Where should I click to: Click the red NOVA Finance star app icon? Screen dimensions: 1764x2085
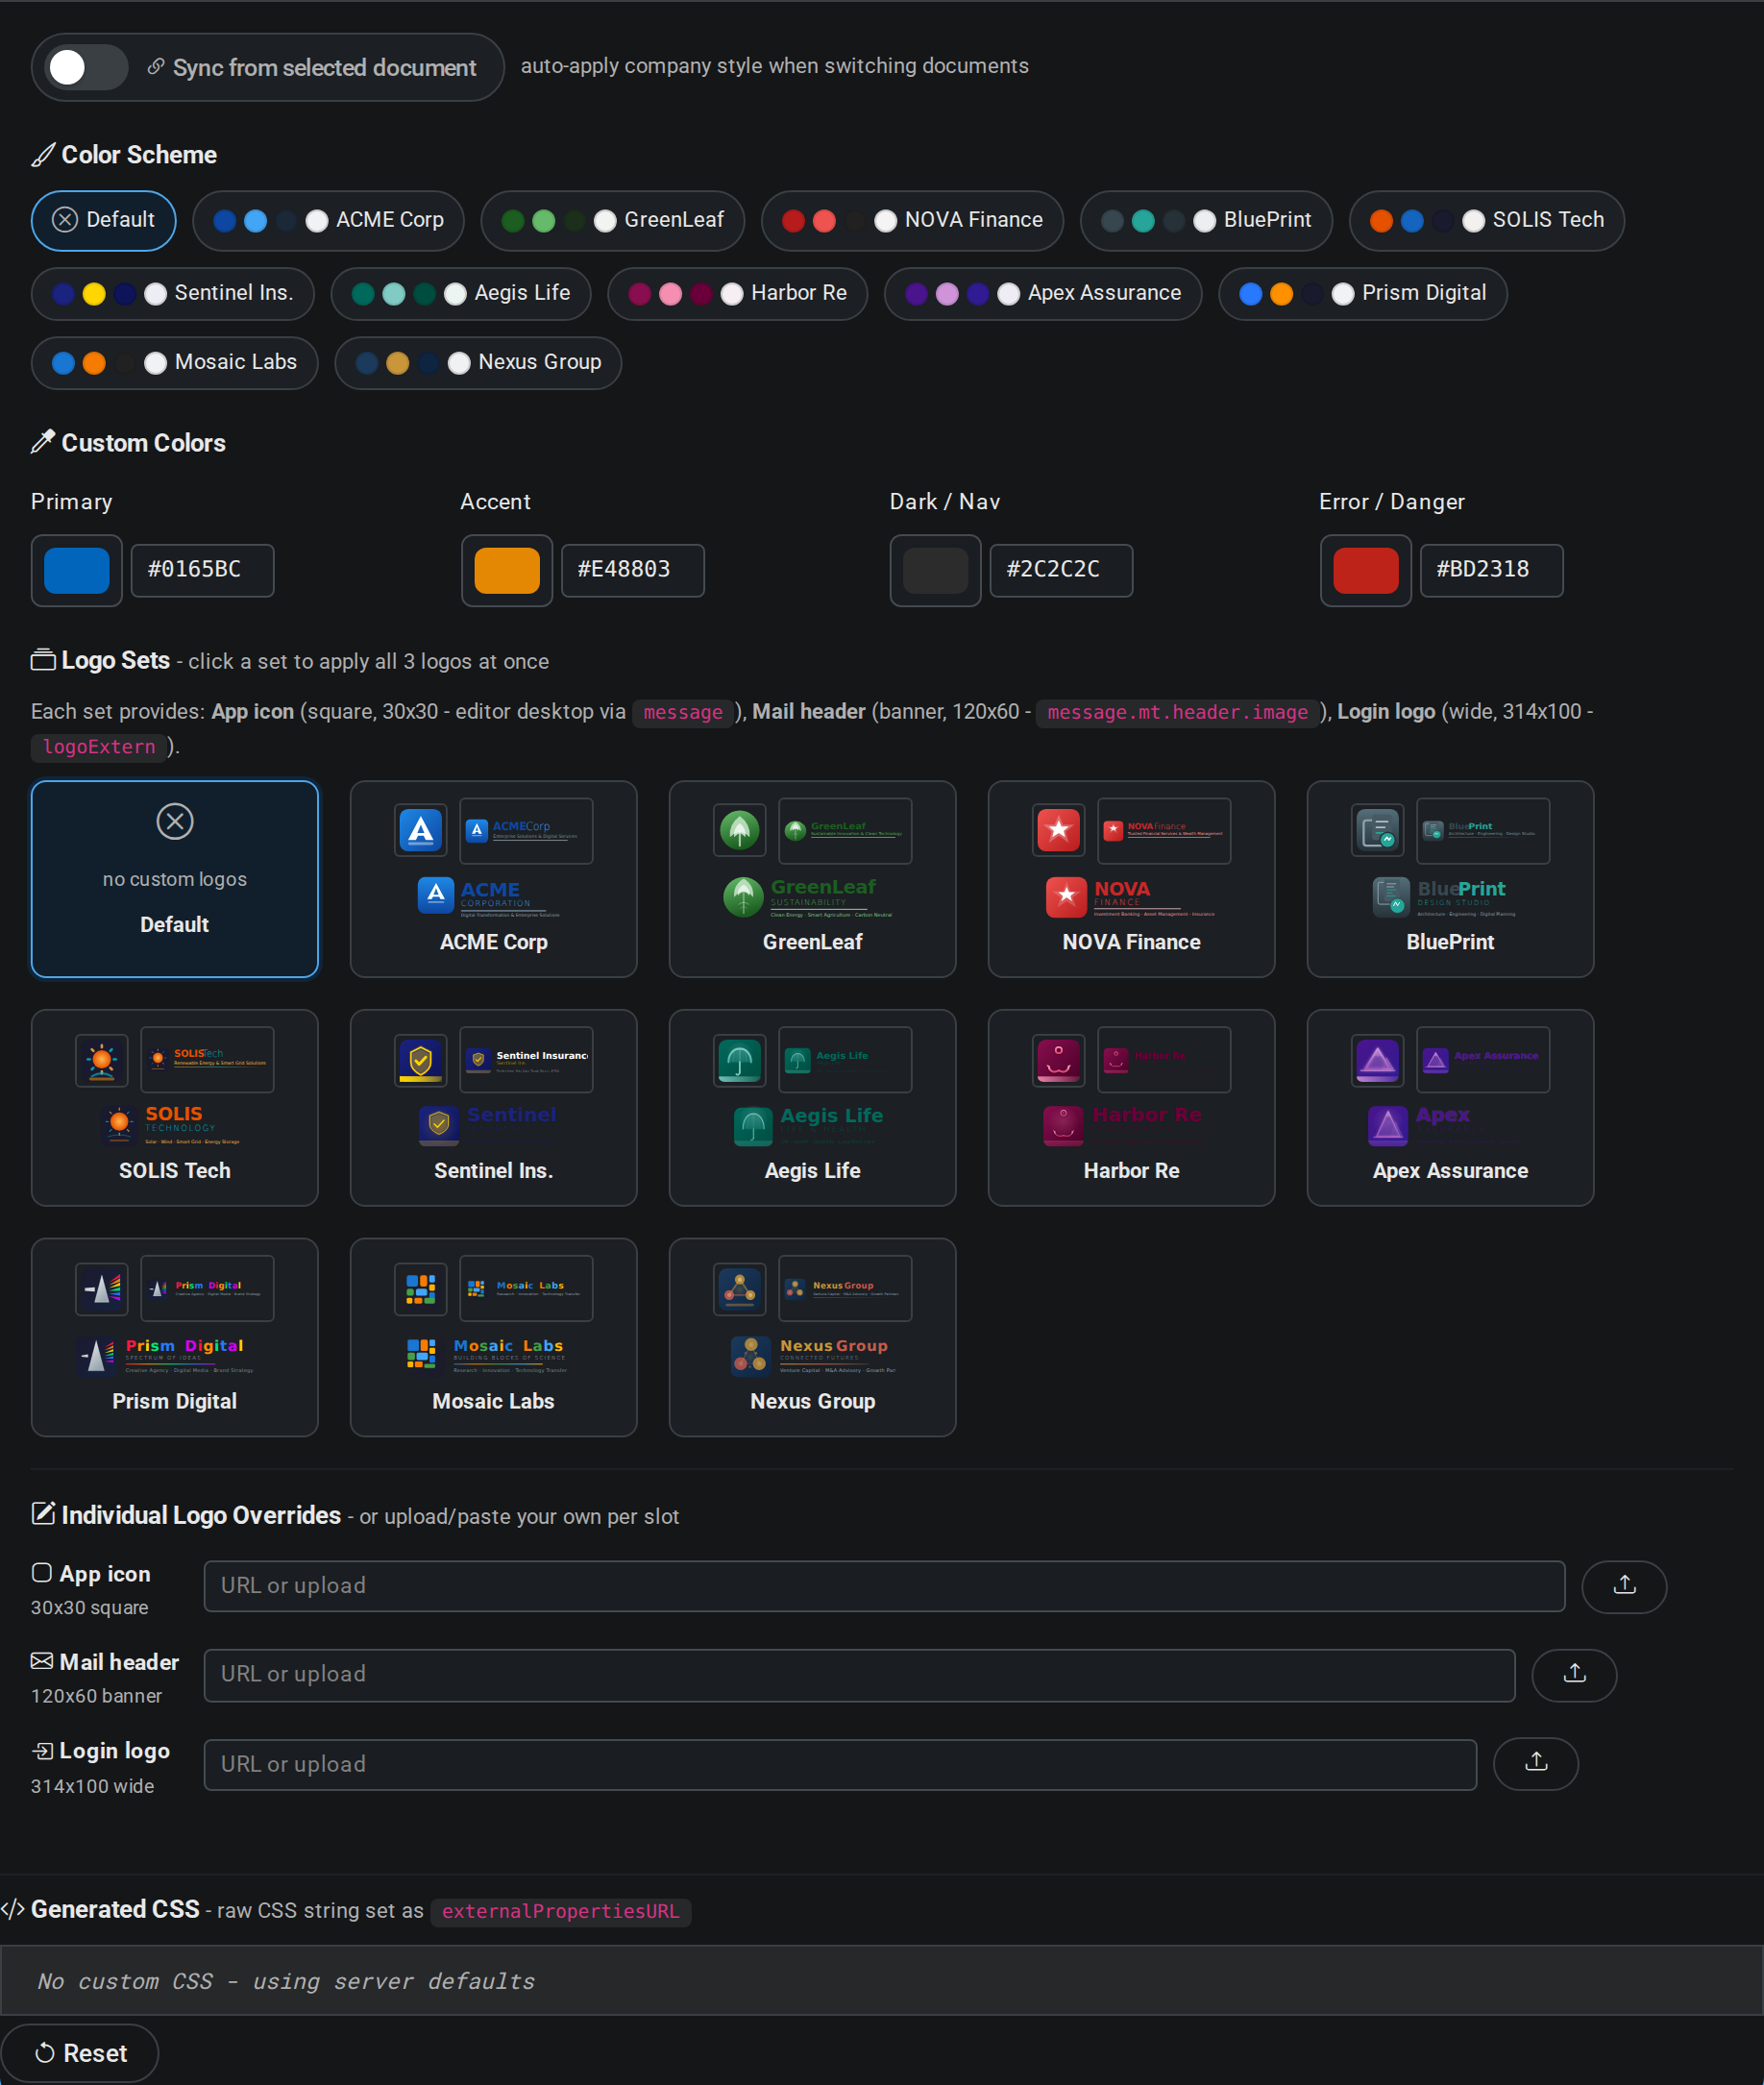pos(1059,830)
